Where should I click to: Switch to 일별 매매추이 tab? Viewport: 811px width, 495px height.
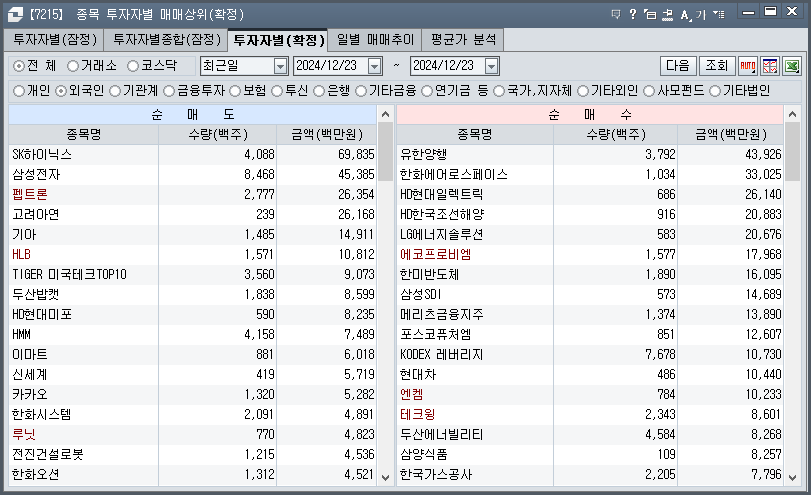point(375,40)
